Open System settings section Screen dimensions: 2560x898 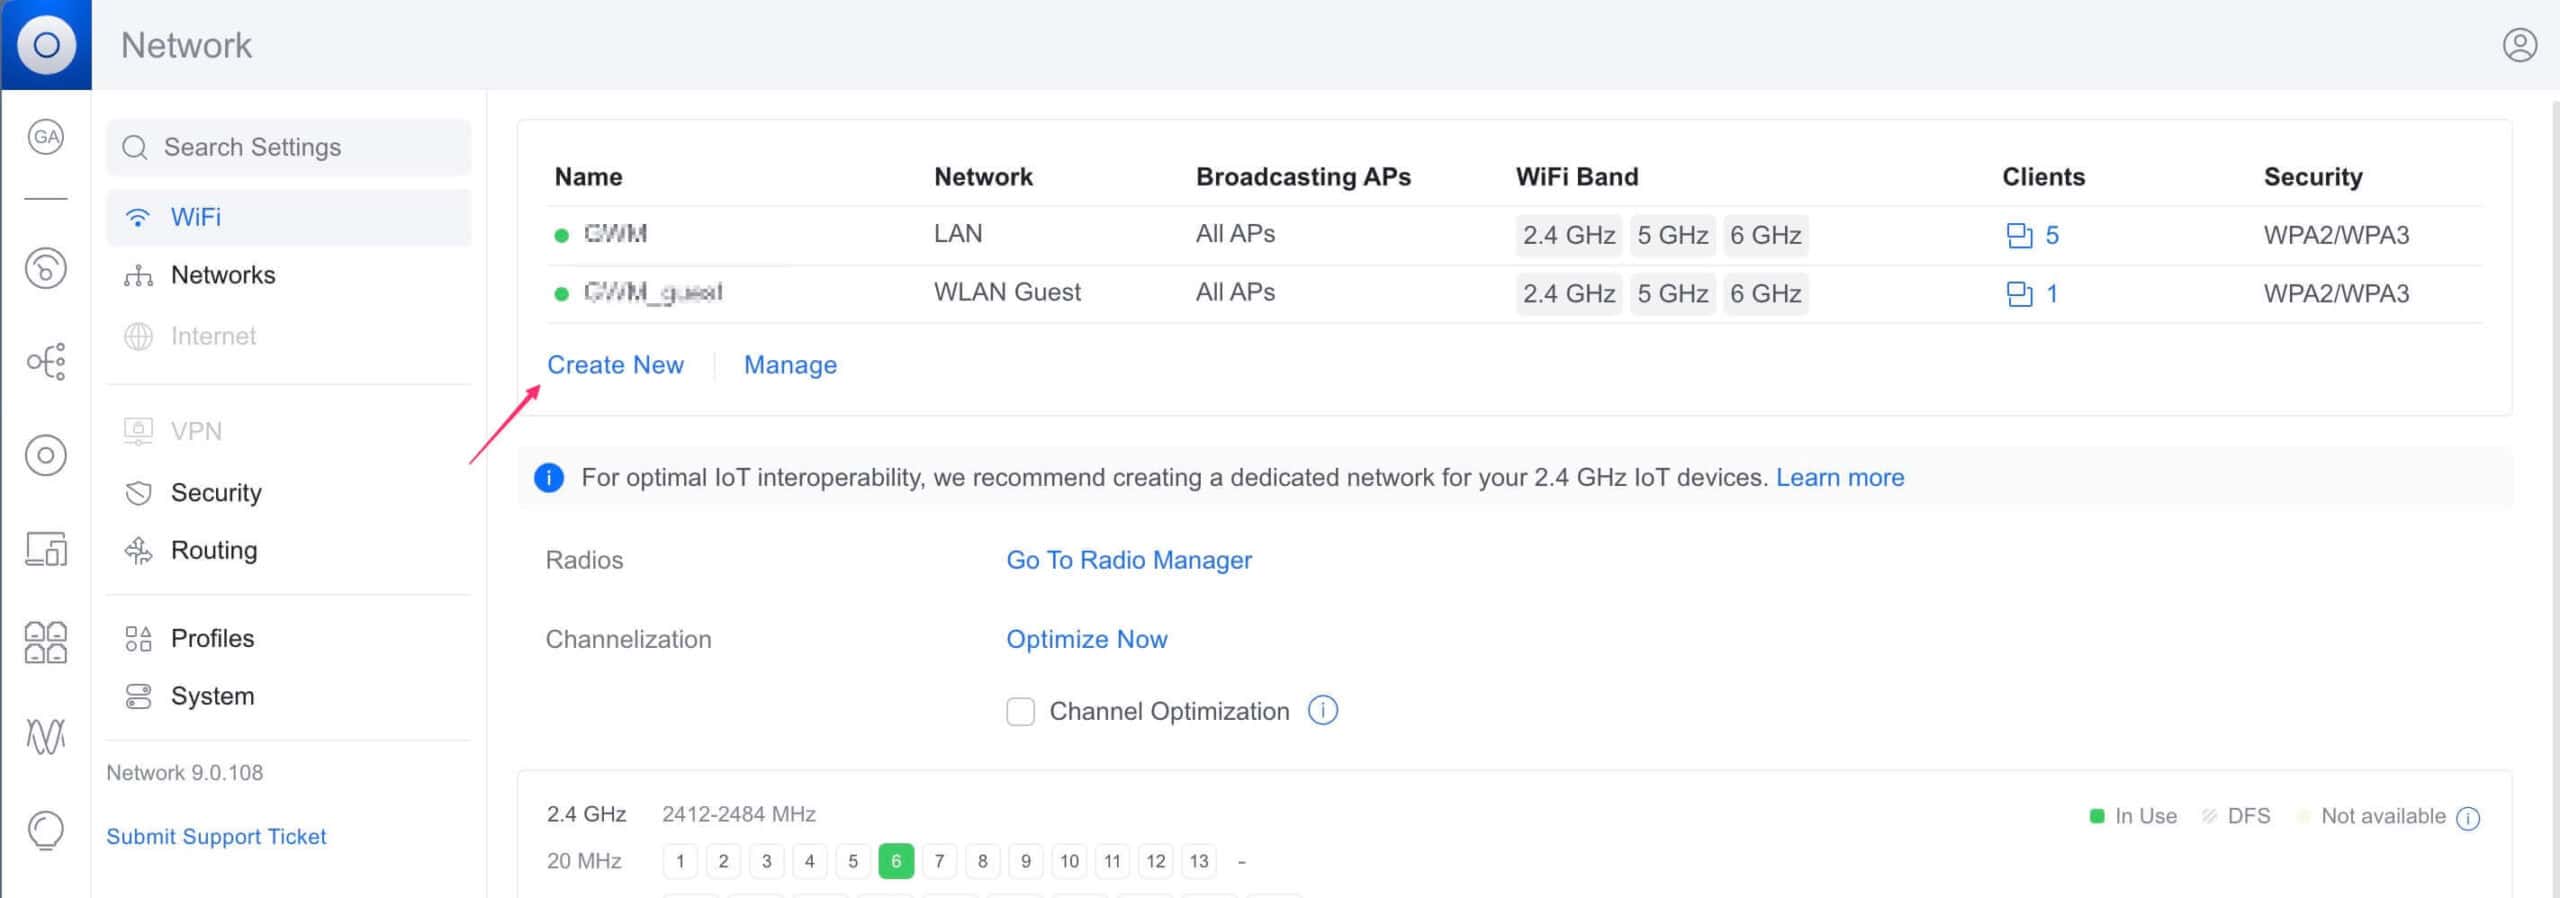[288, 696]
